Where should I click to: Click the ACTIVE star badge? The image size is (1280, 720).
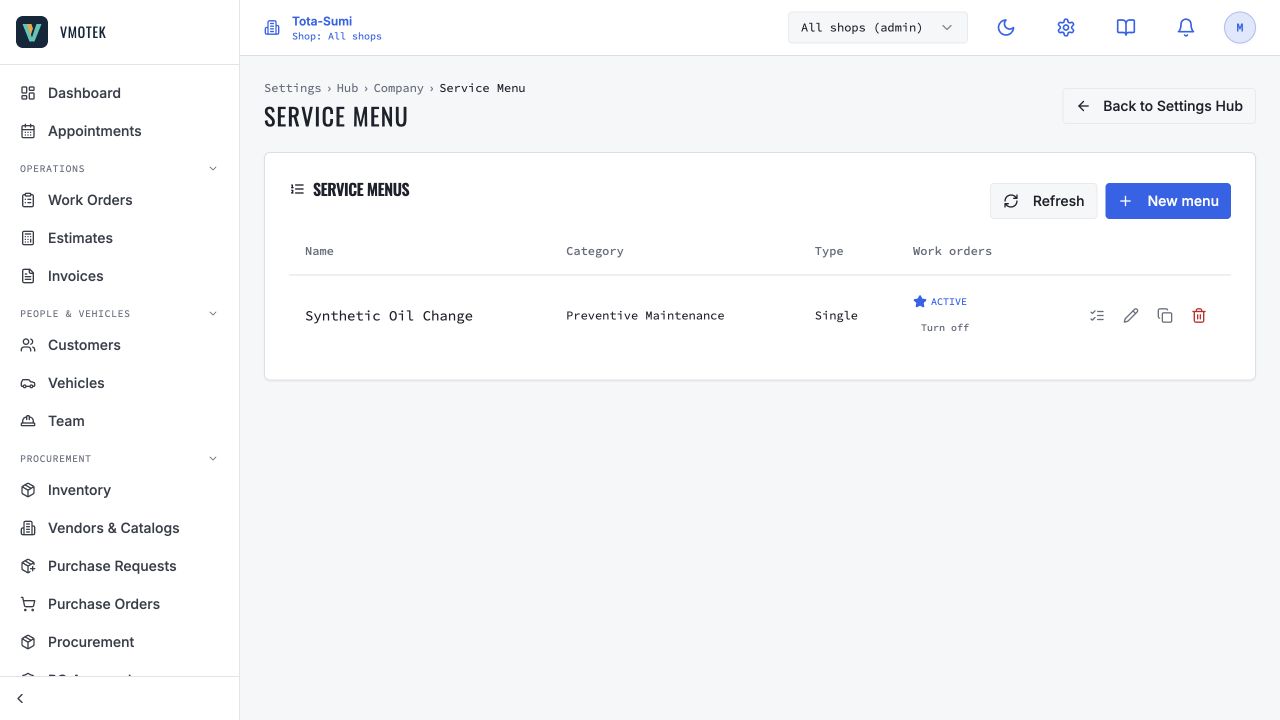(940, 301)
